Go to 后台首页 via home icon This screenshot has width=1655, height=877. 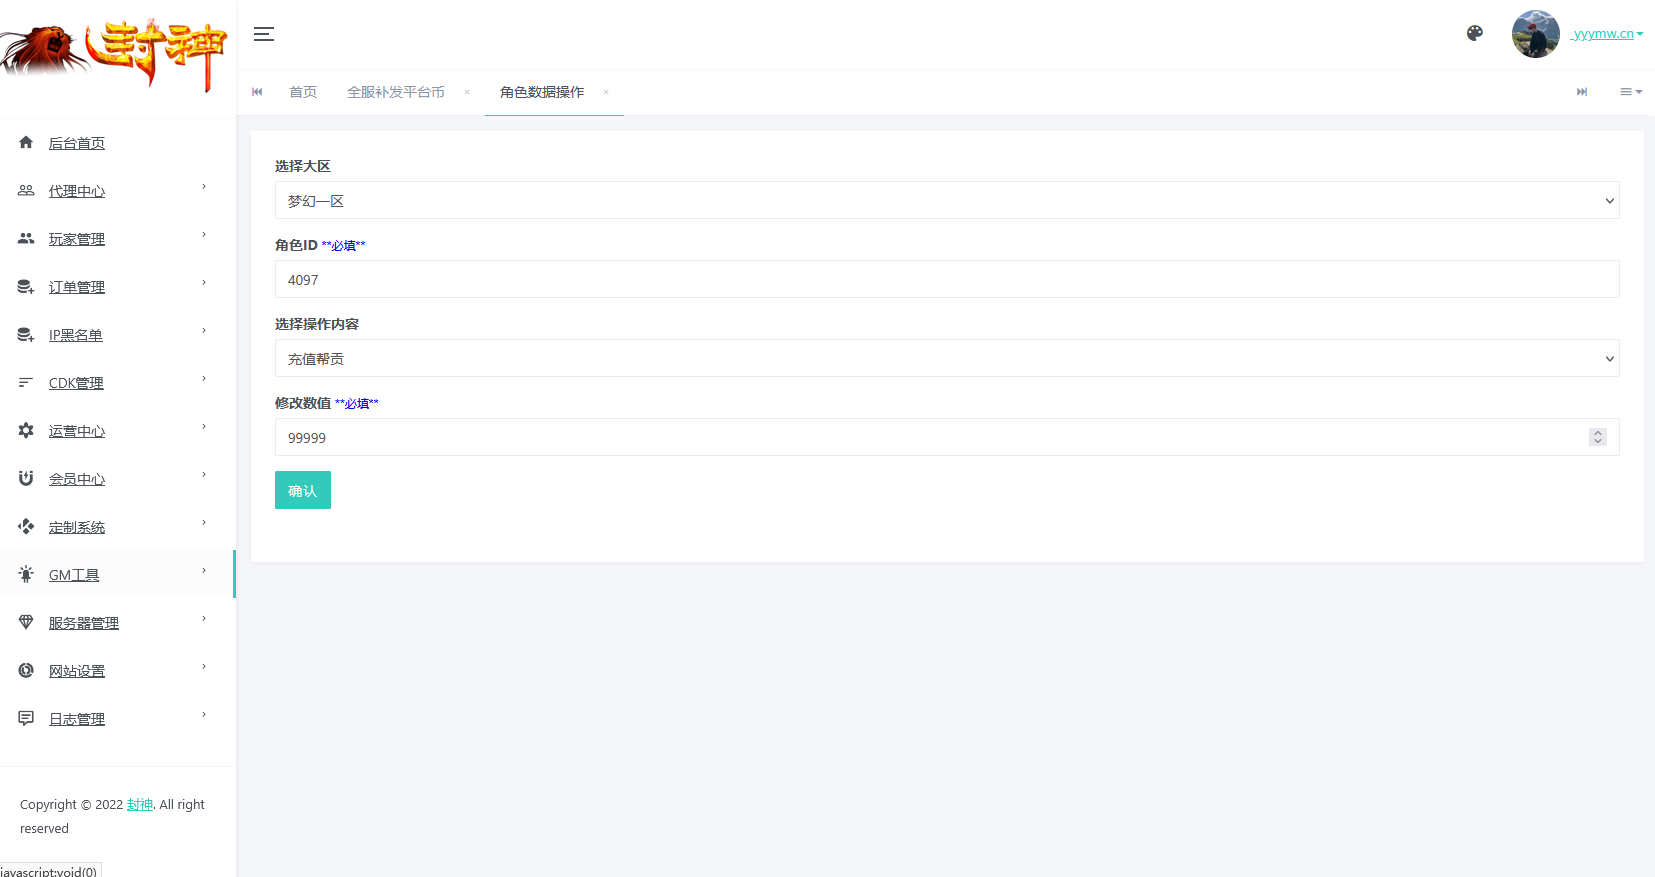point(27,143)
